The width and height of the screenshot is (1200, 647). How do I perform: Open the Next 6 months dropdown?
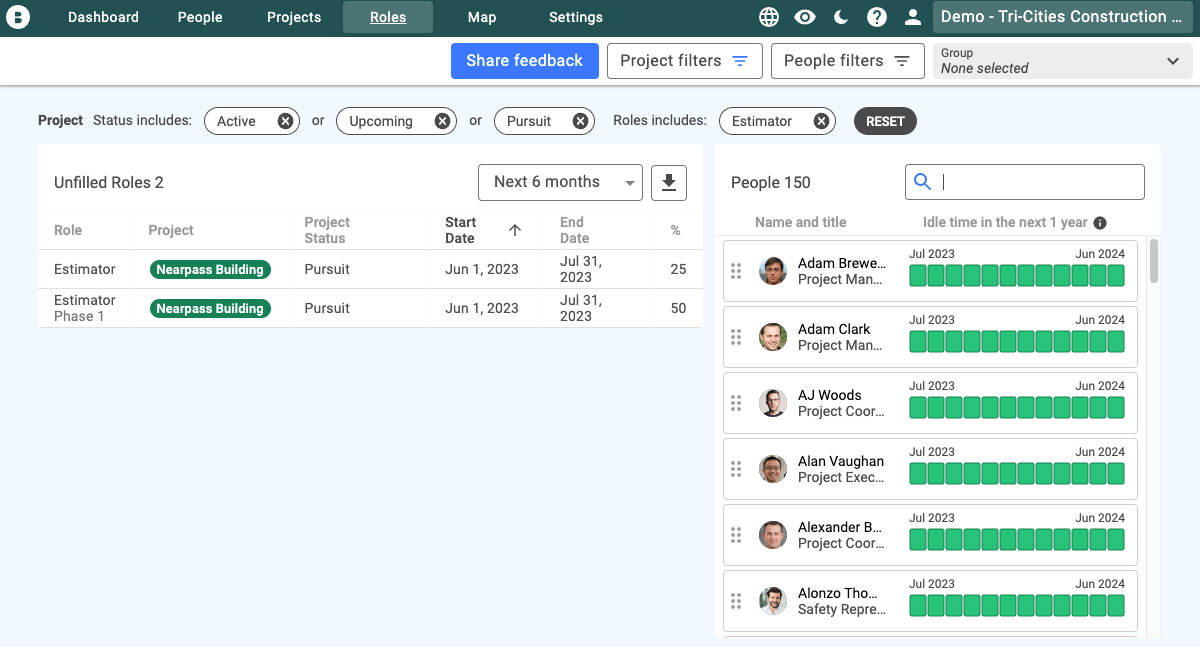560,182
